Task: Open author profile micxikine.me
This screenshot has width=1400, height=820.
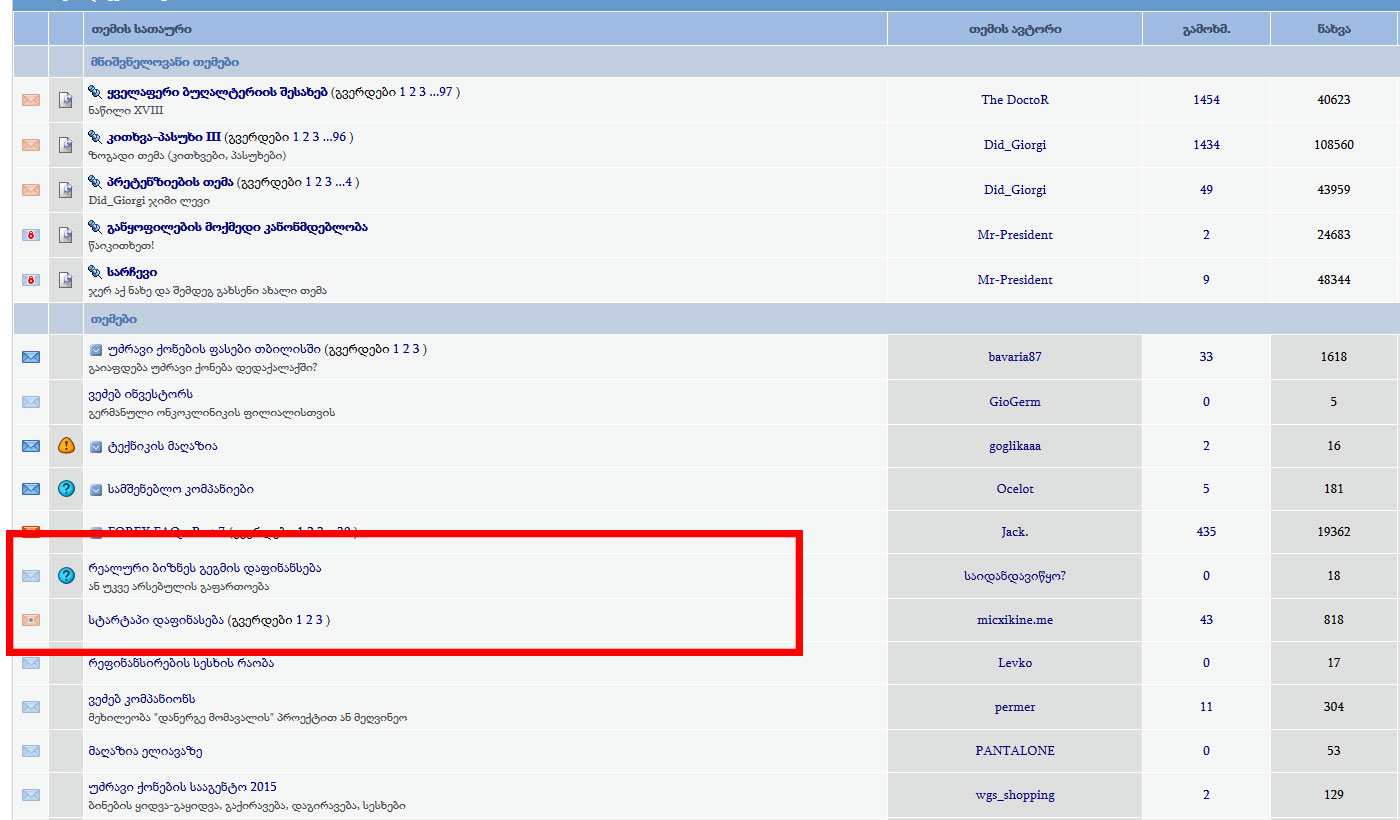Action: point(1015,620)
